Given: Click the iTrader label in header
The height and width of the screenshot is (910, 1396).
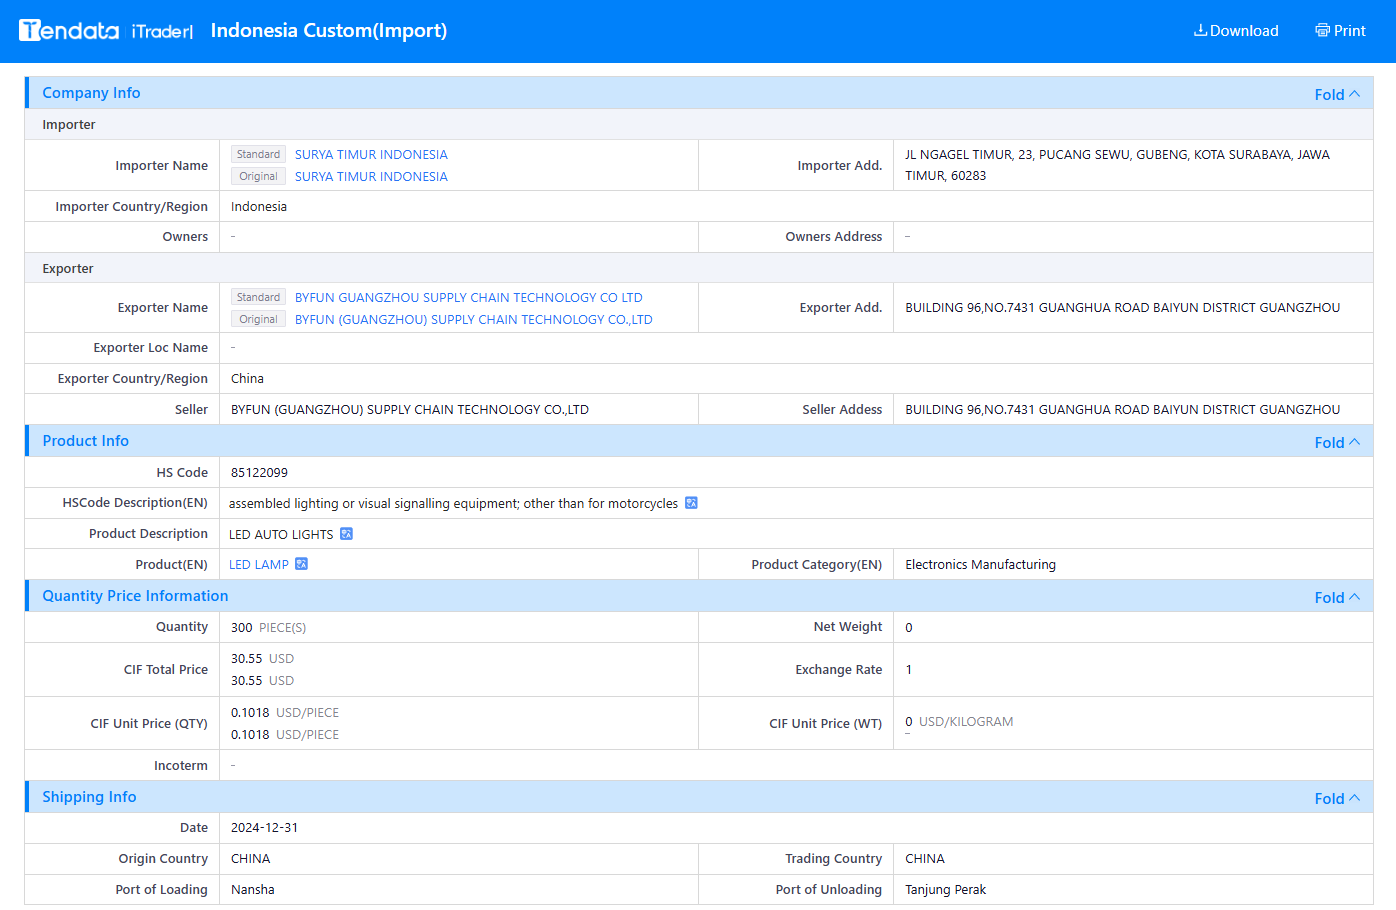Looking at the screenshot, I should (x=162, y=31).
